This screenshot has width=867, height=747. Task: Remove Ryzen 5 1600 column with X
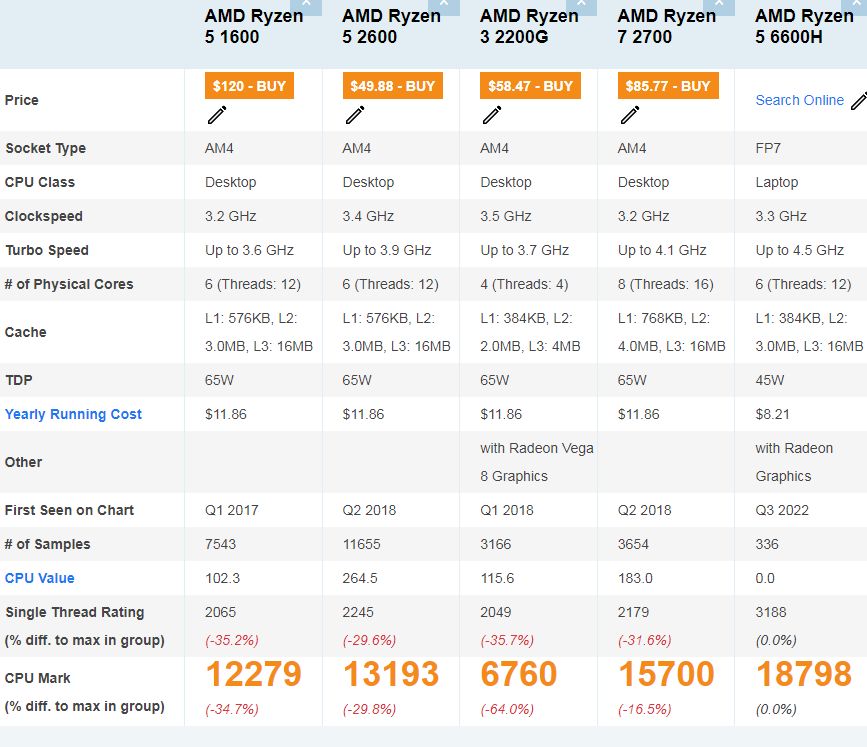tap(307, 6)
